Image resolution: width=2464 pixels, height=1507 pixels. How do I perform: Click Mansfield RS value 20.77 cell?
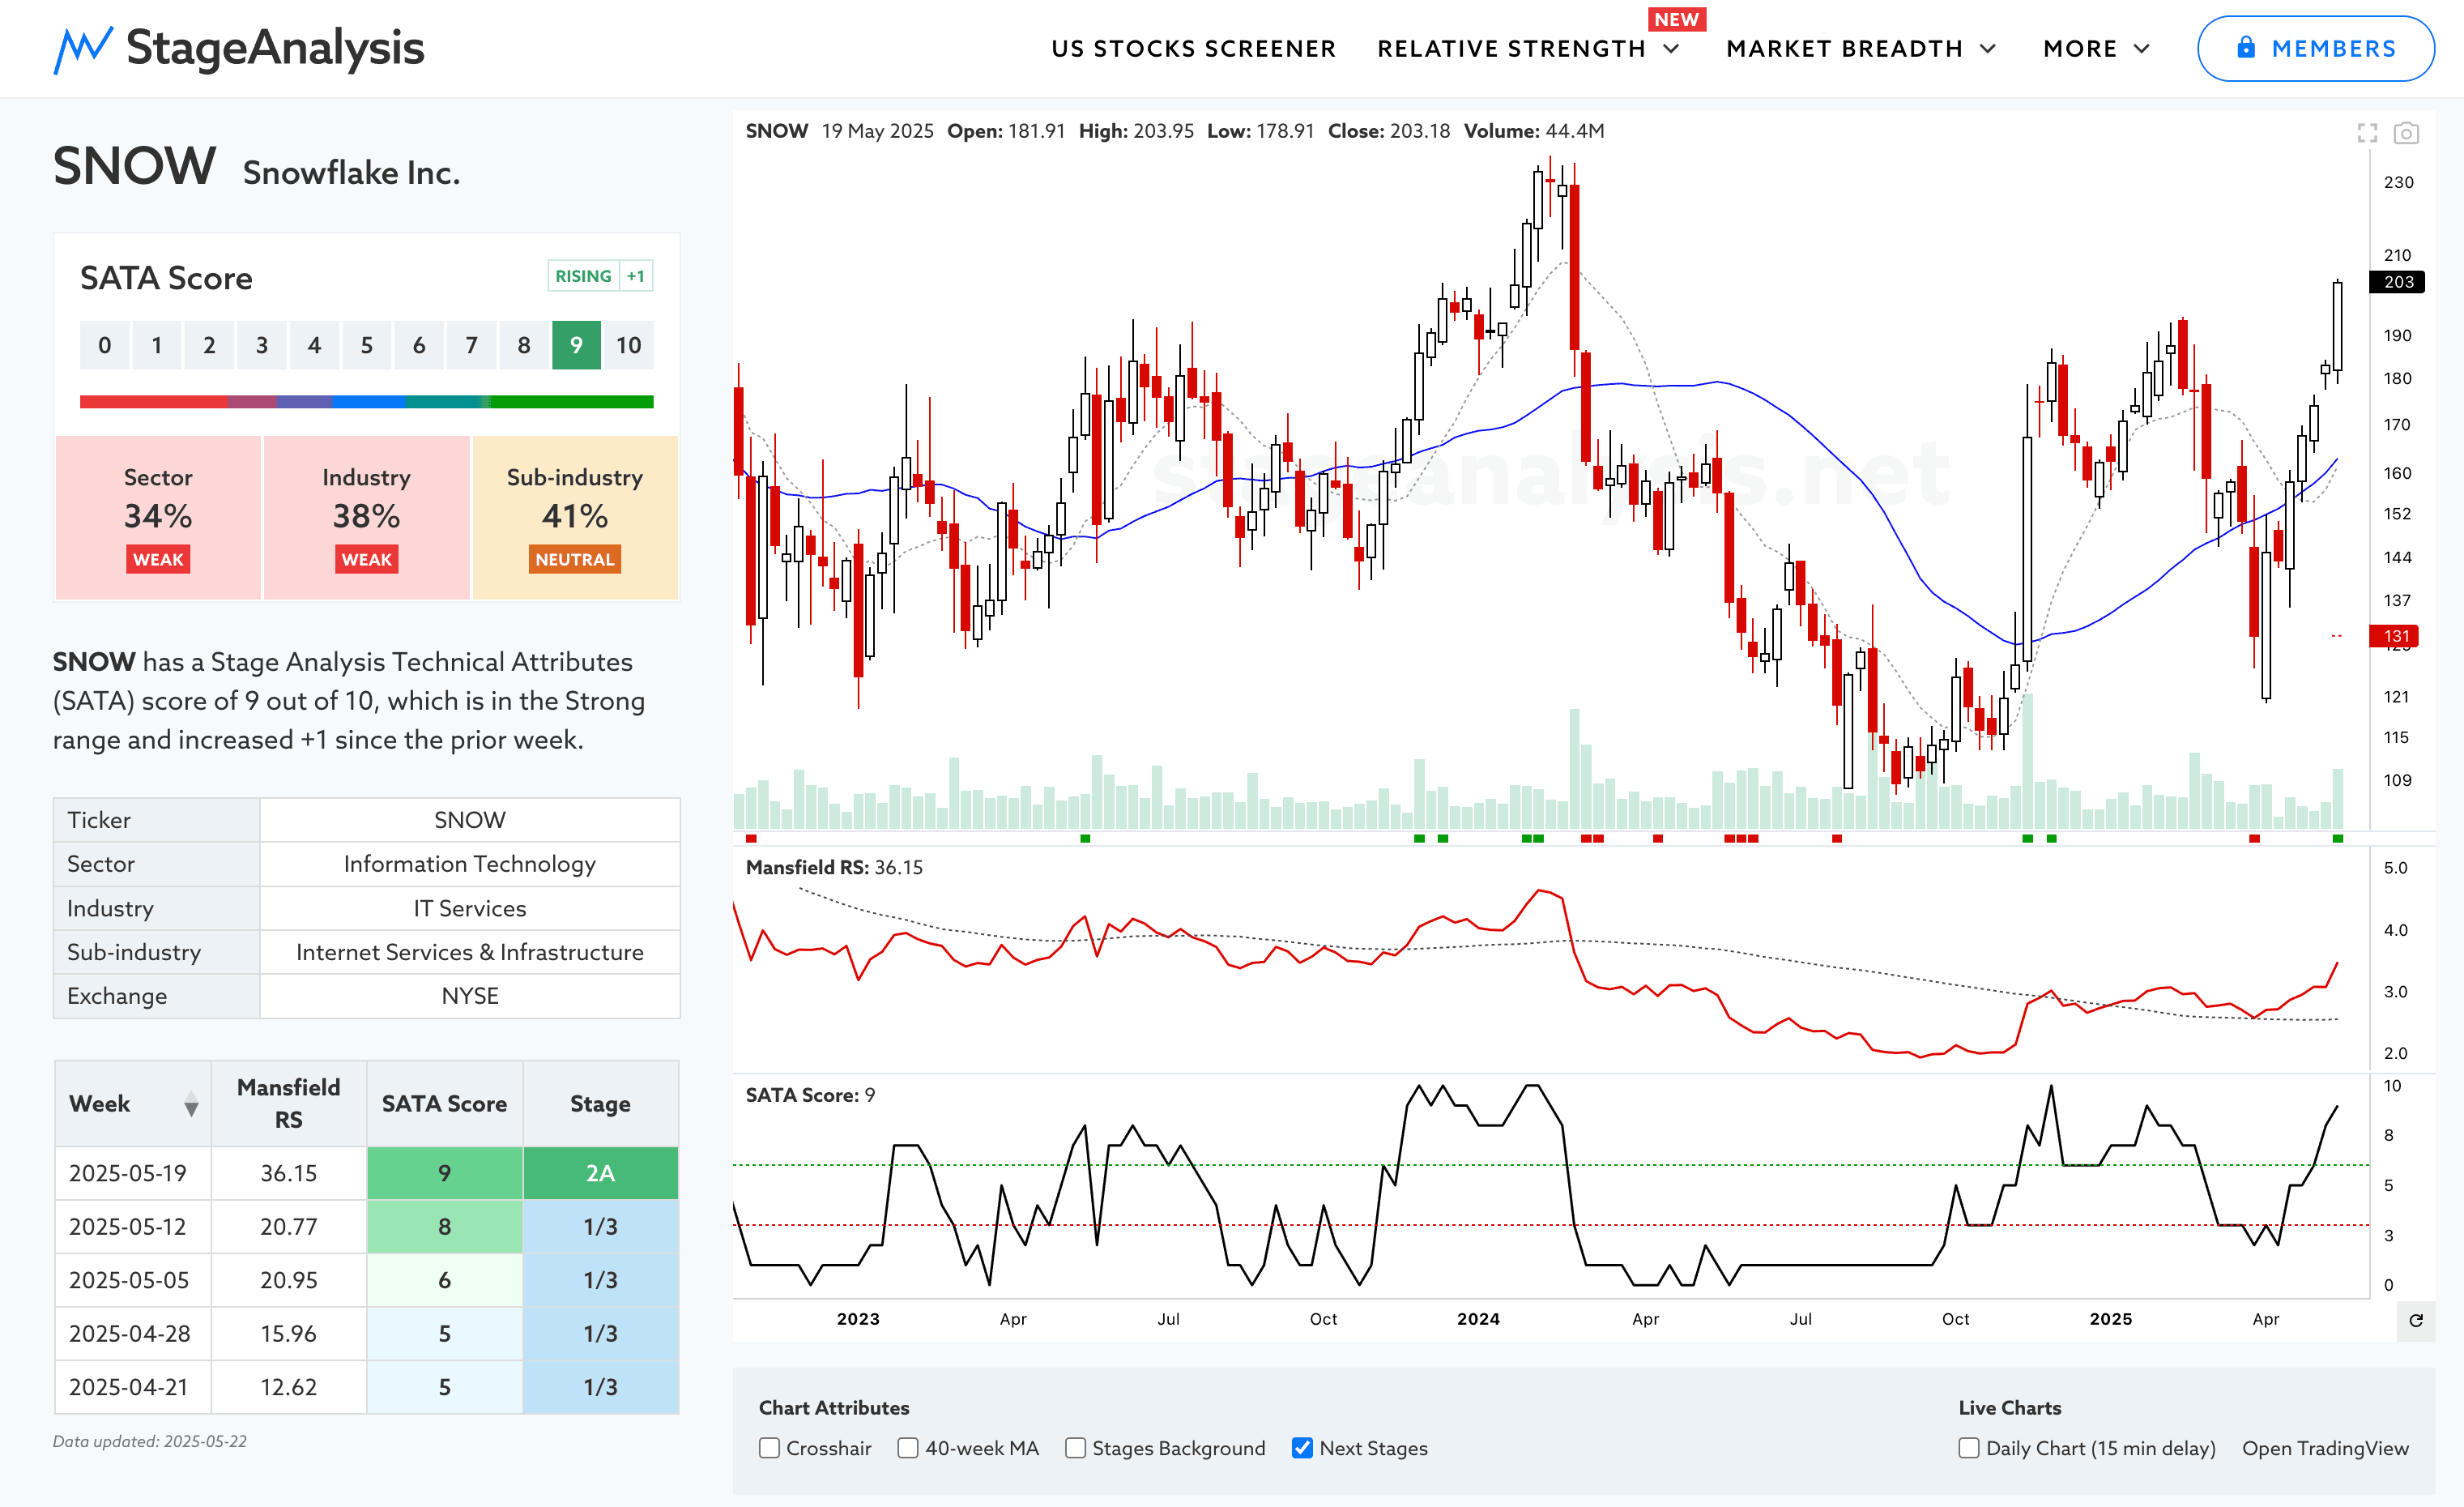[289, 1227]
